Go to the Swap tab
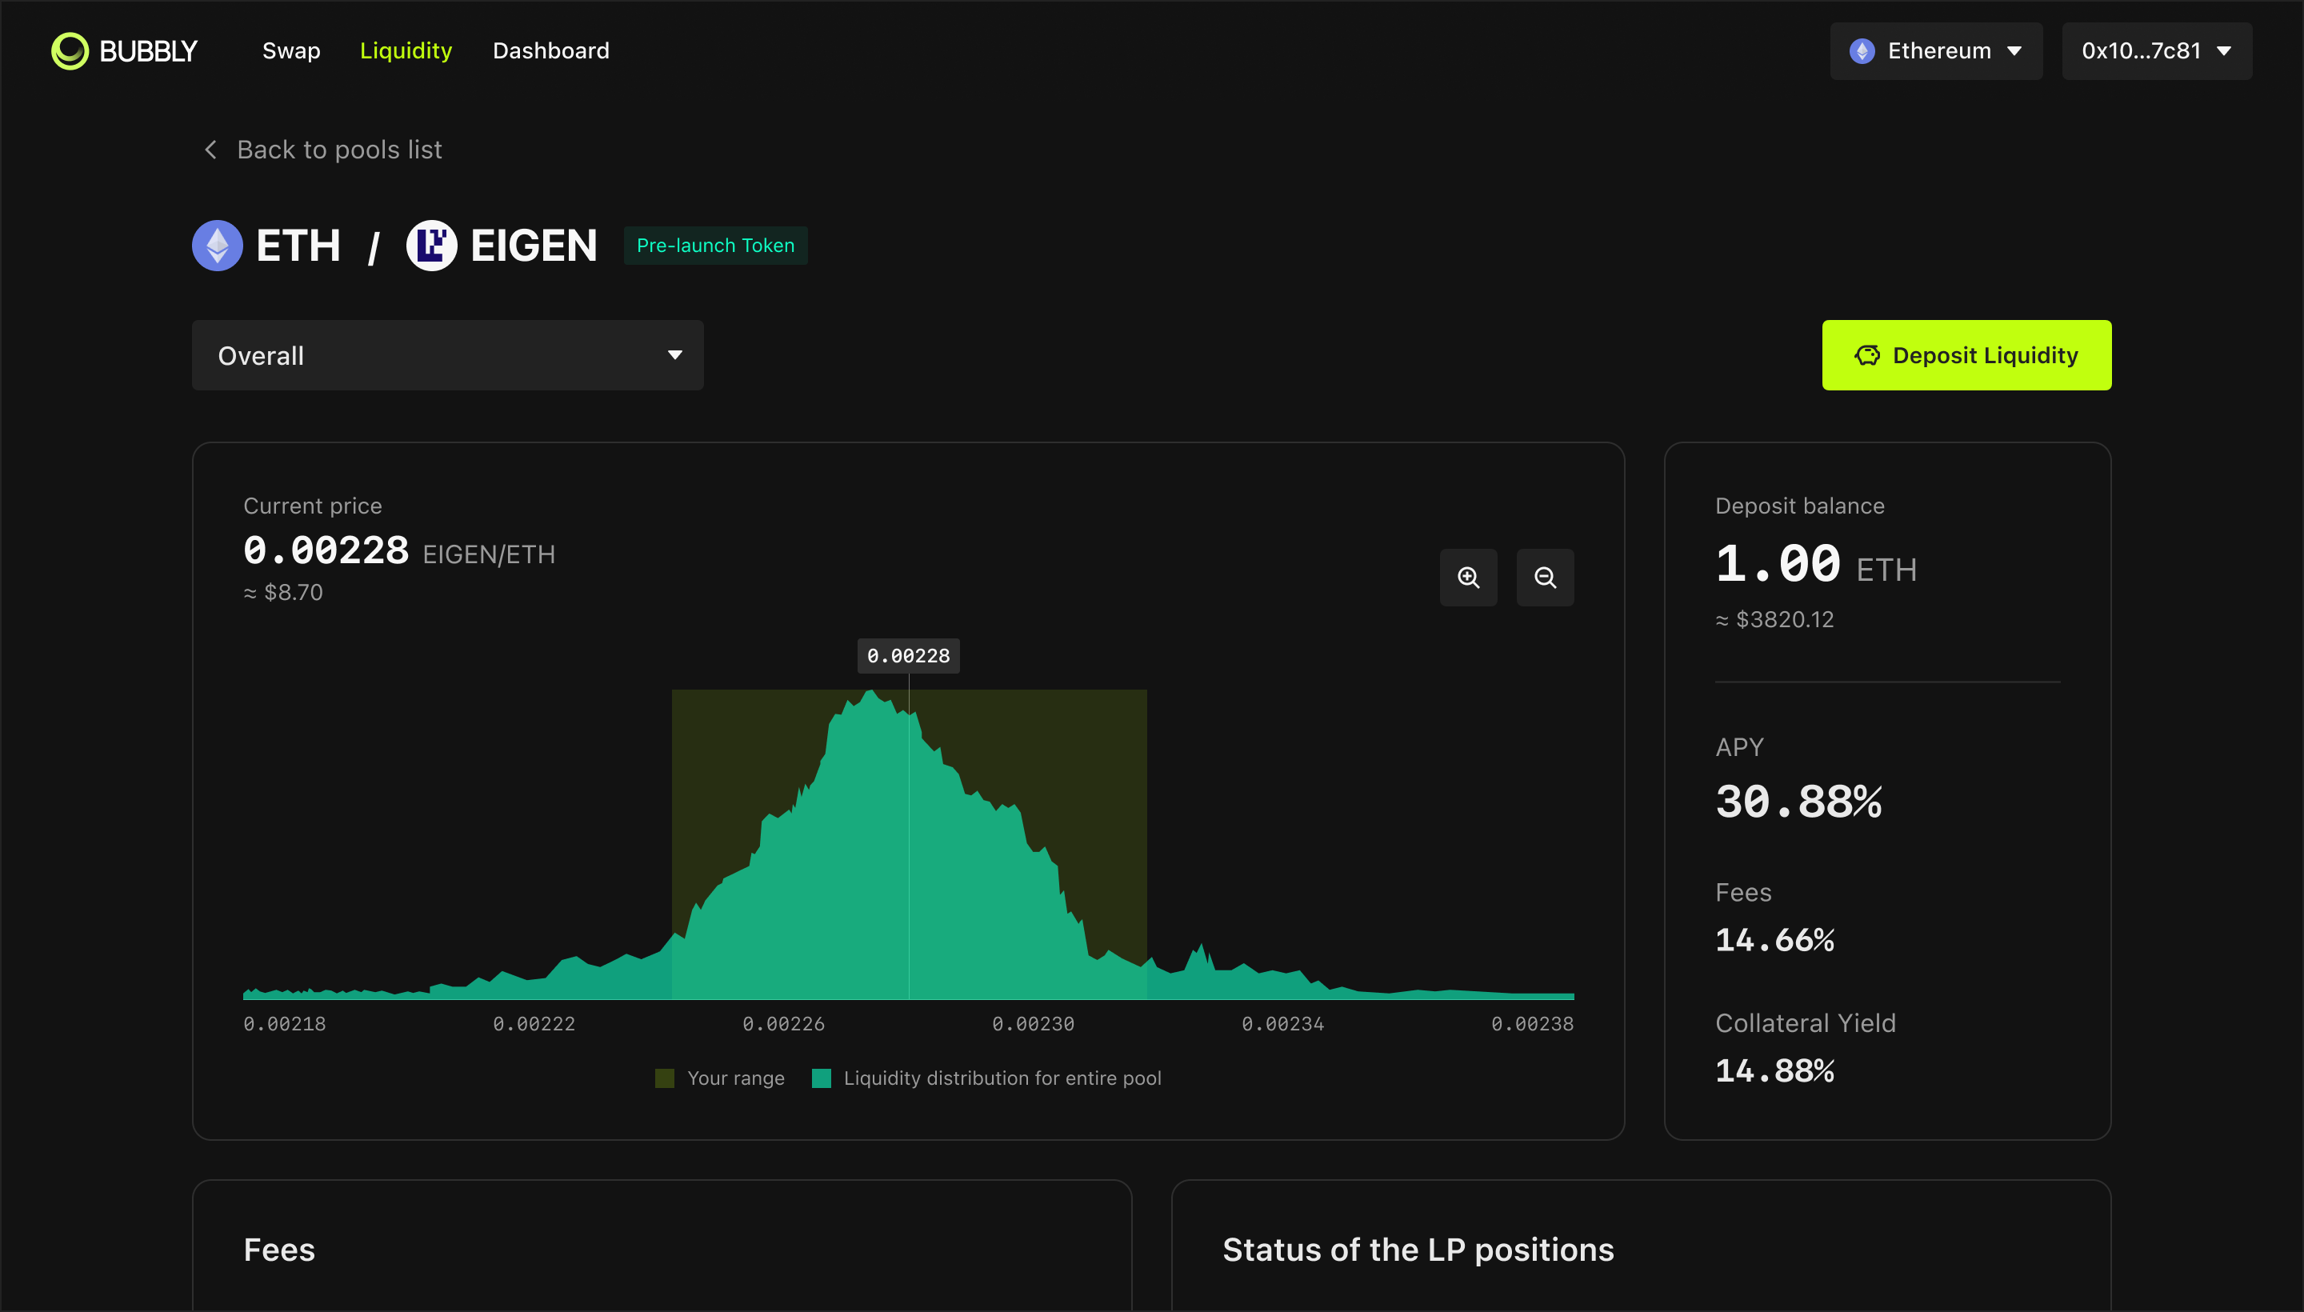This screenshot has width=2304, height=1312. coord(291,51)
